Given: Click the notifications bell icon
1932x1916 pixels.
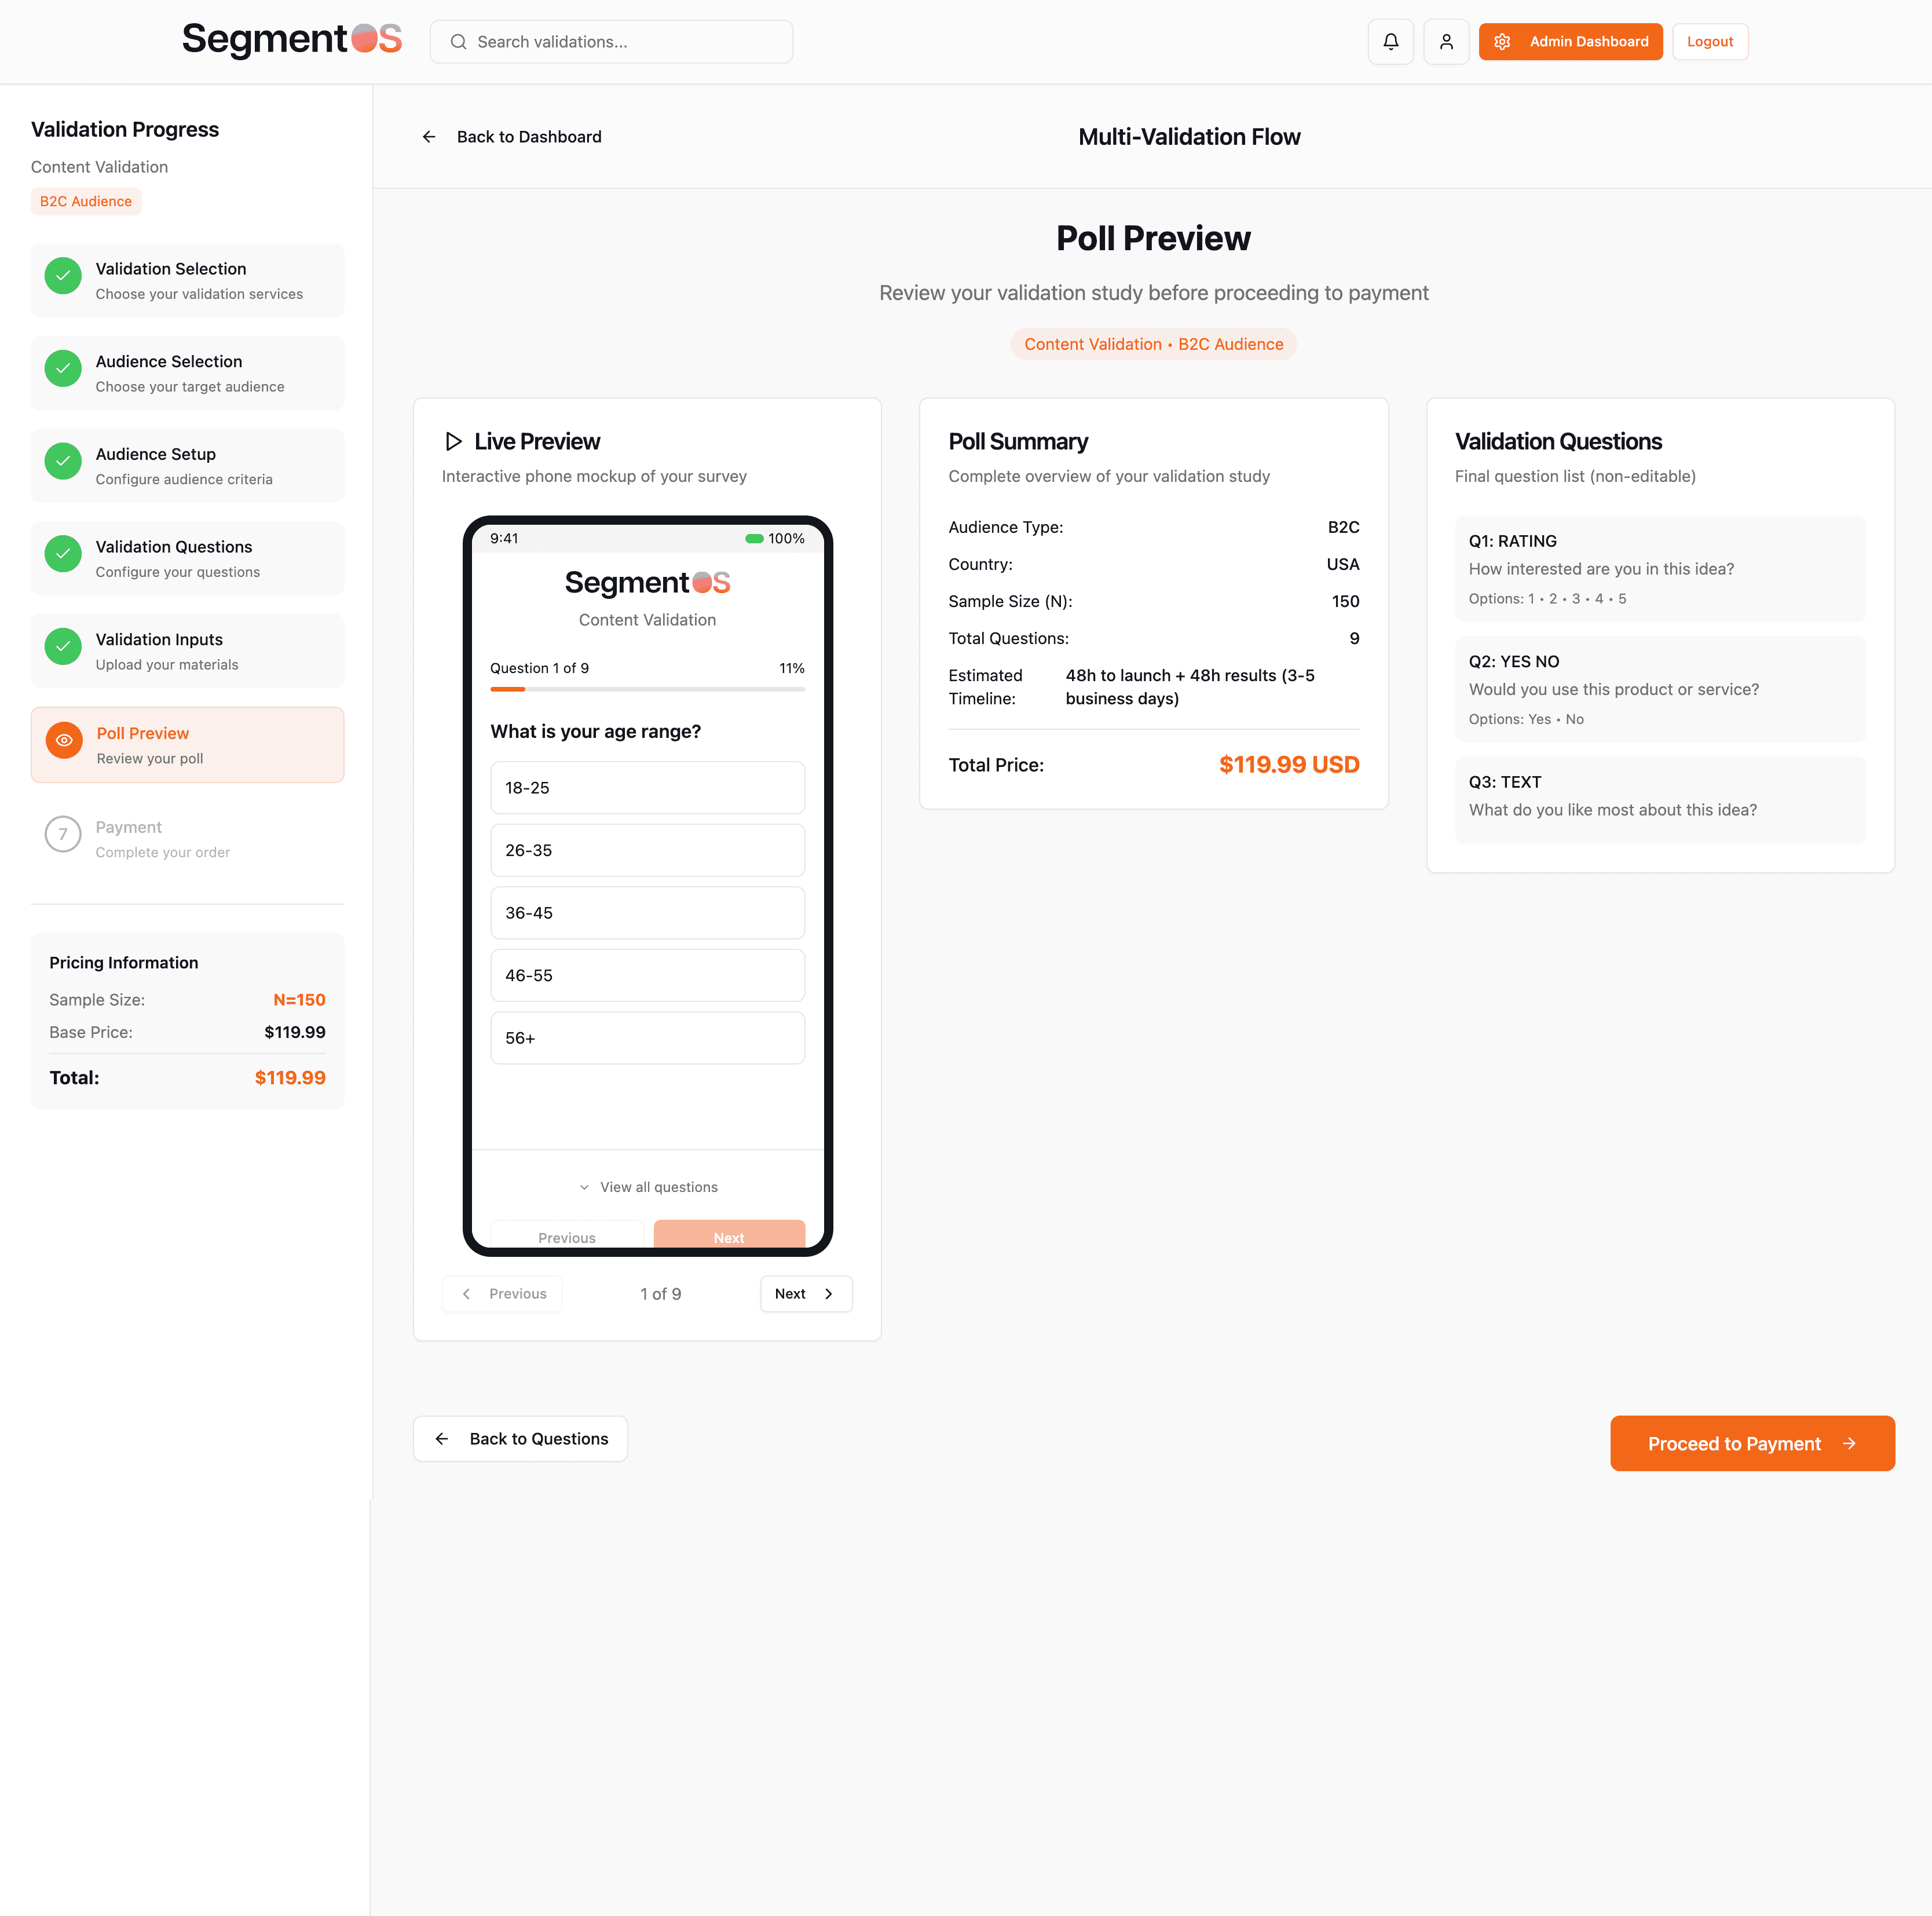Looking at the screenshot, I should click(1390, 42).
